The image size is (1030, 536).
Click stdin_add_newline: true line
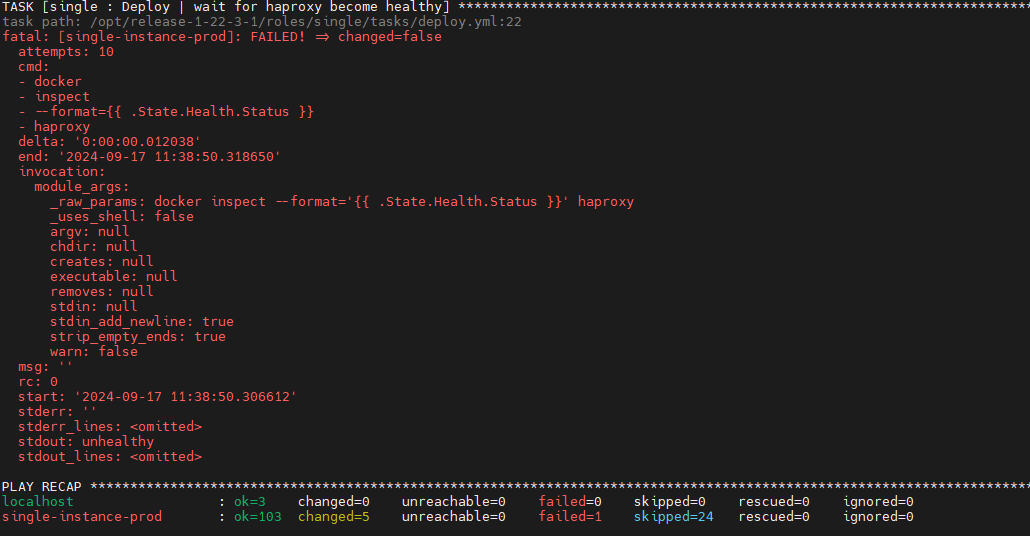point(141,321)
